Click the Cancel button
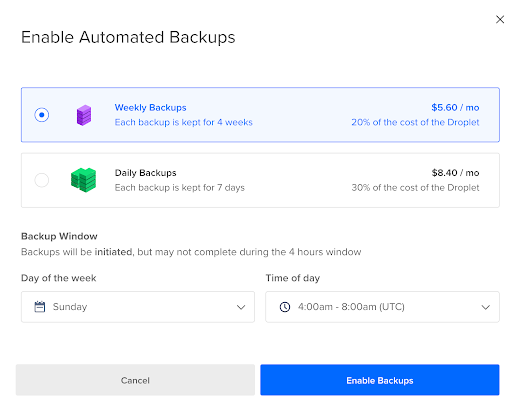 135,380
